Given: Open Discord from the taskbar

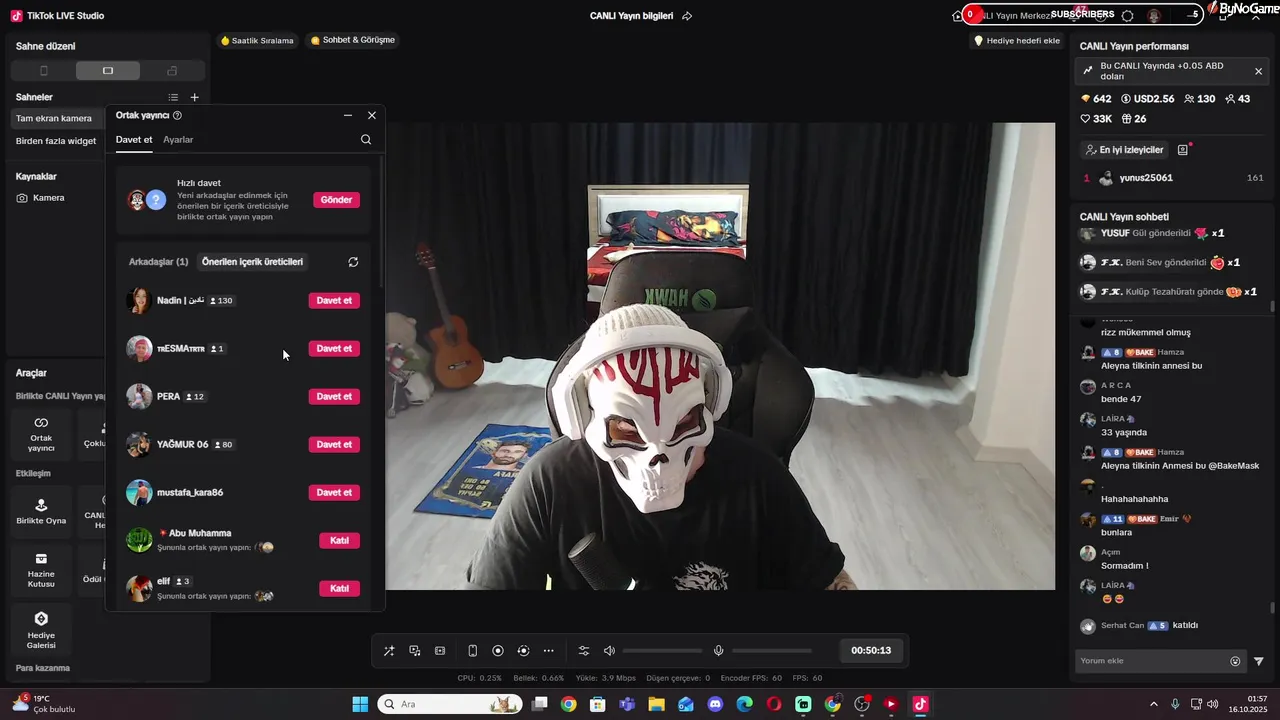Looking at the screenshot, I should click(x=715, y=705).
